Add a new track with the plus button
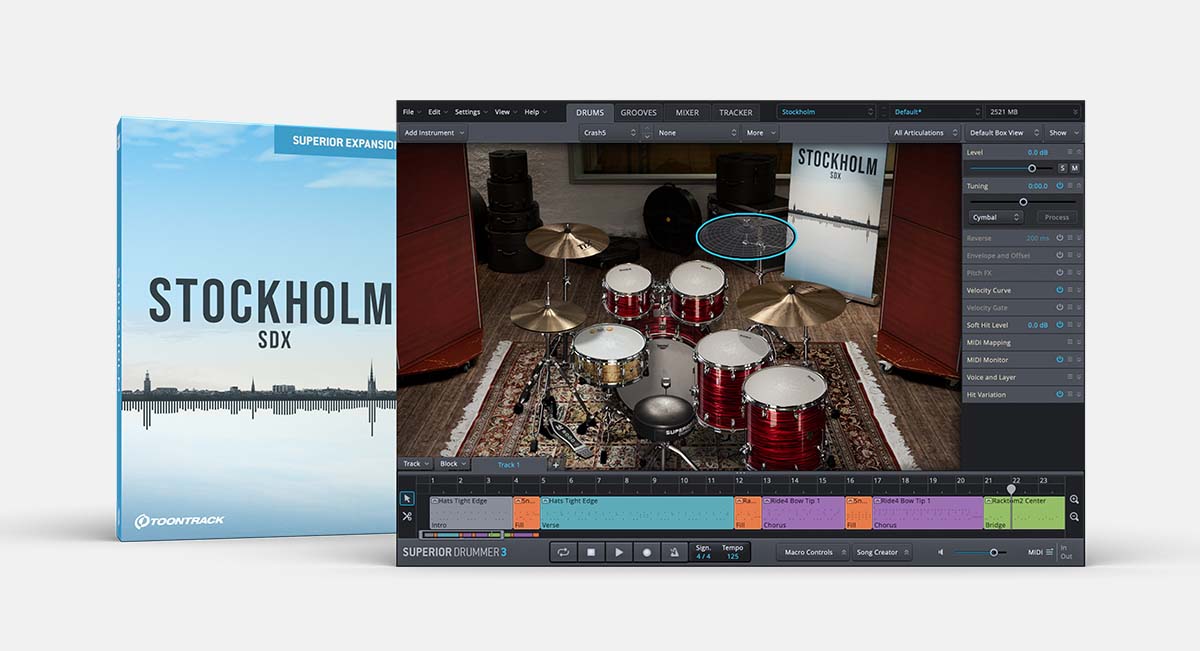The height and width of the screenshot is (651, 1200). point(556,464)
